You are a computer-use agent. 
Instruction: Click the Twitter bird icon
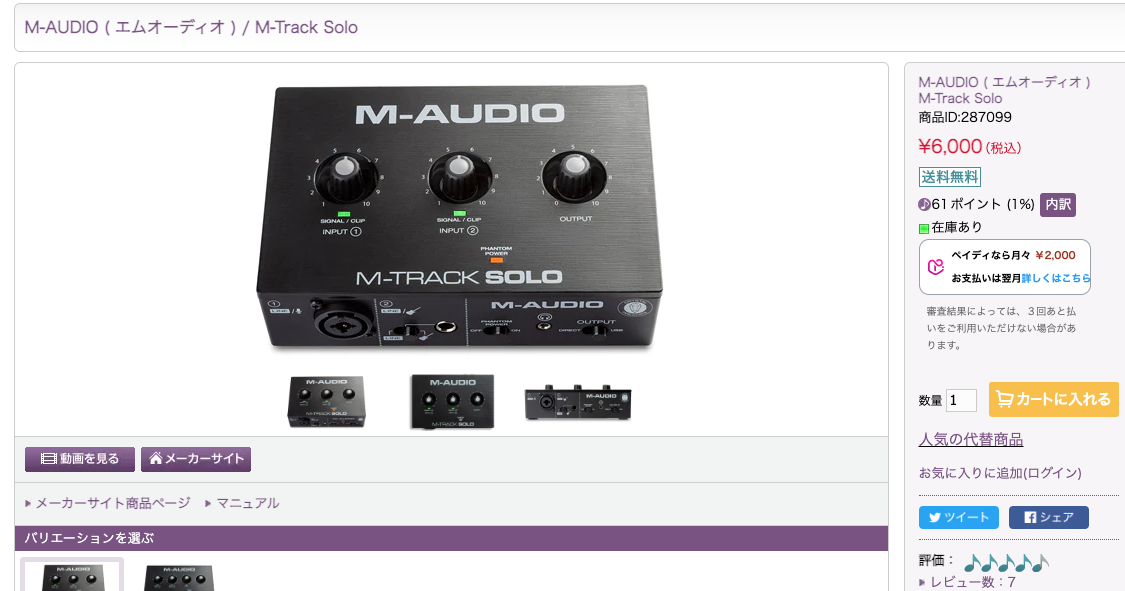click(x=935, y=517)
